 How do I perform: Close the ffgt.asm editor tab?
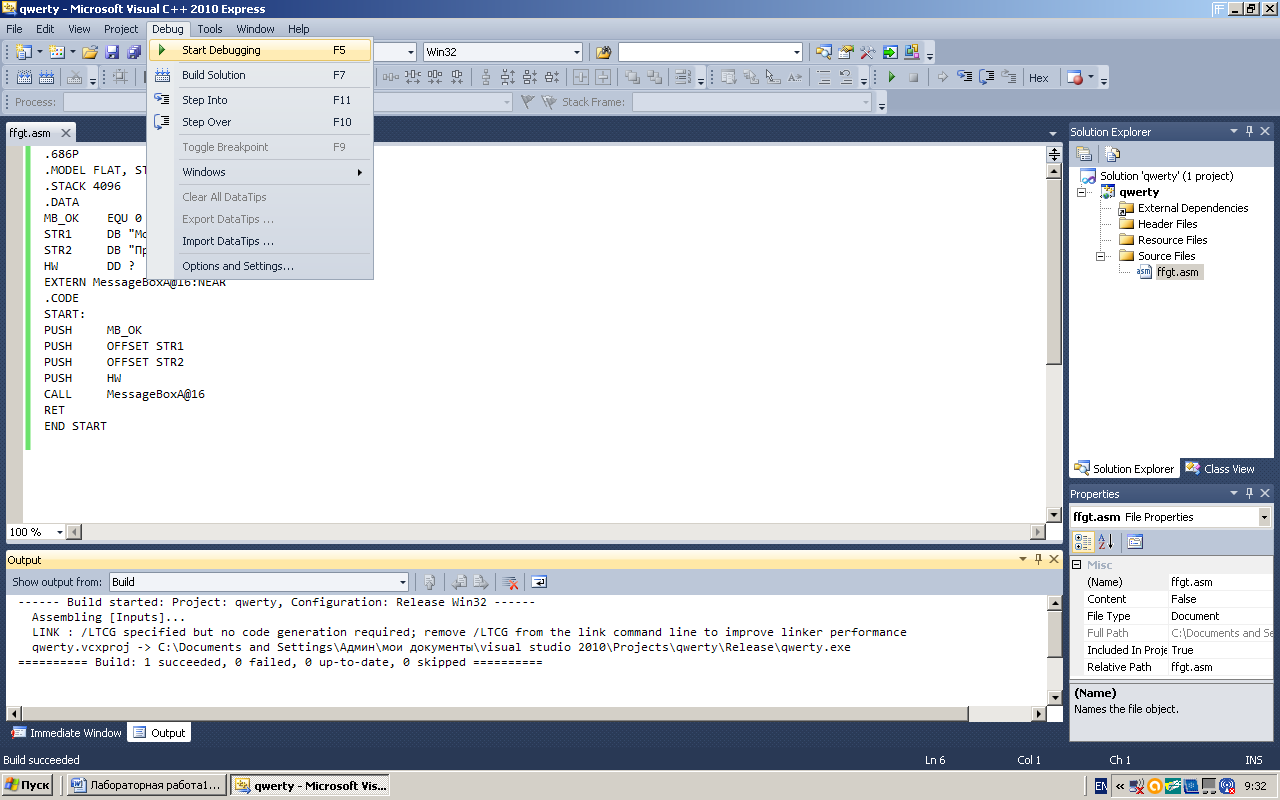[x=66, y=133]
